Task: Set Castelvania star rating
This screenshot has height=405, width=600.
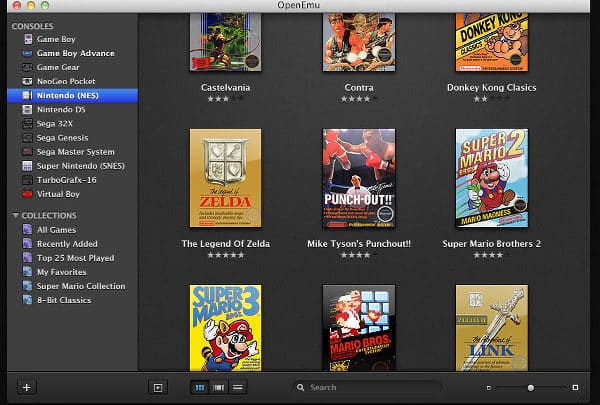Action: click(x=226, y=99)
